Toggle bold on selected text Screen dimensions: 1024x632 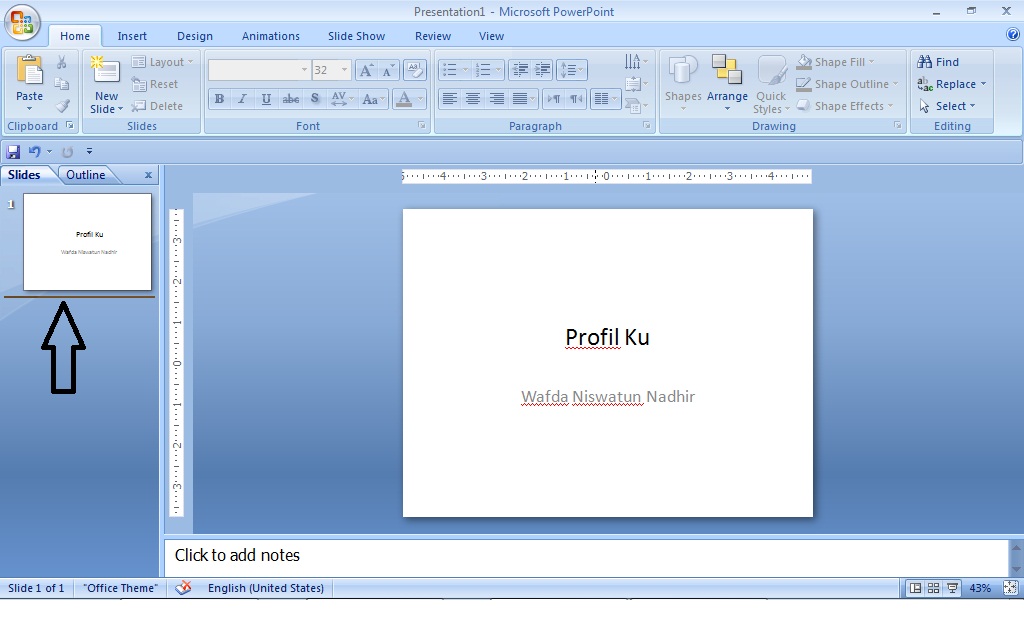pyautogui.click(x=219, y=99)
